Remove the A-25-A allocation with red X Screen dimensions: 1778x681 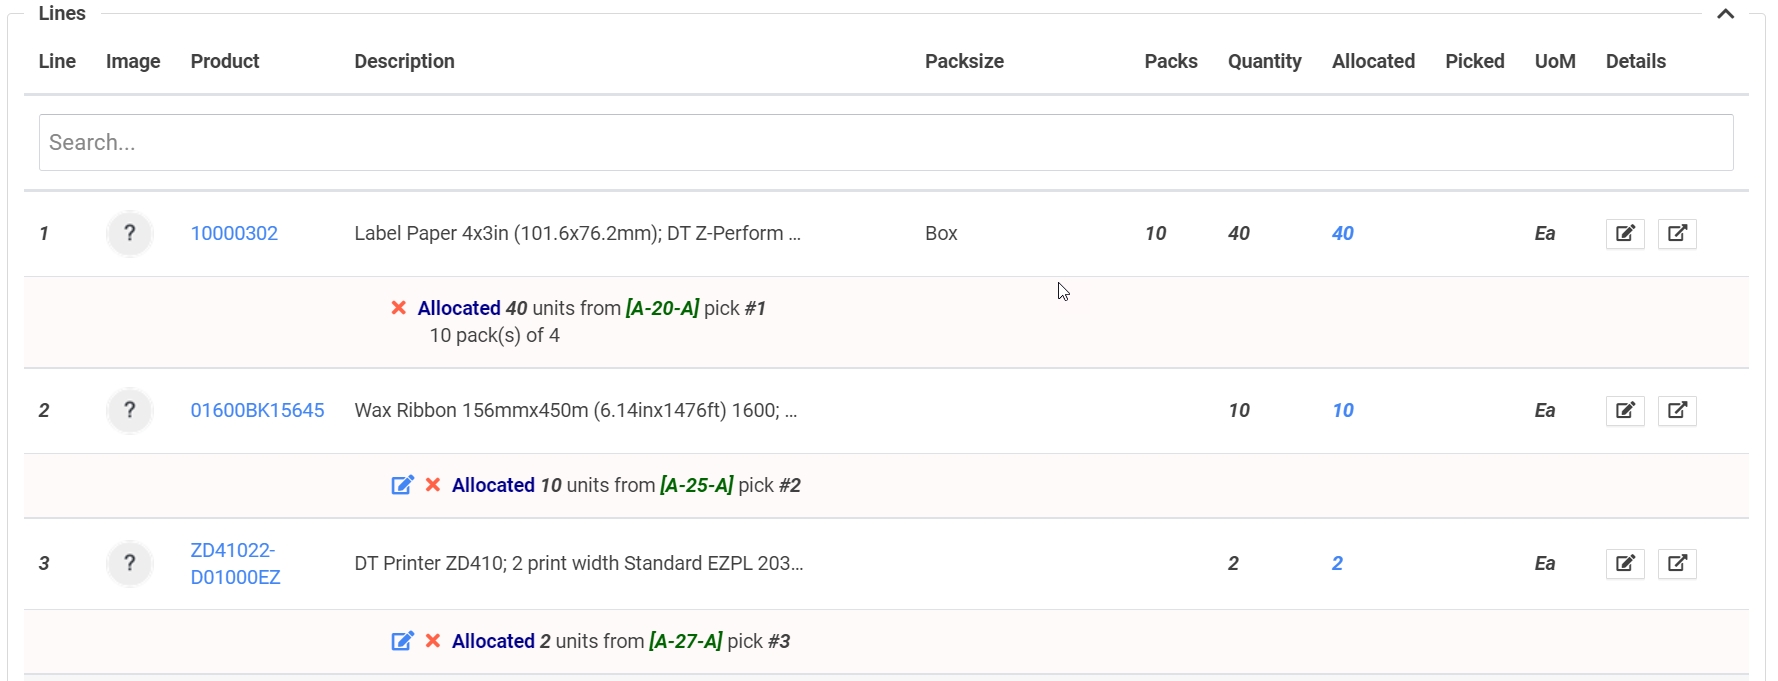[x=433, y=485]
